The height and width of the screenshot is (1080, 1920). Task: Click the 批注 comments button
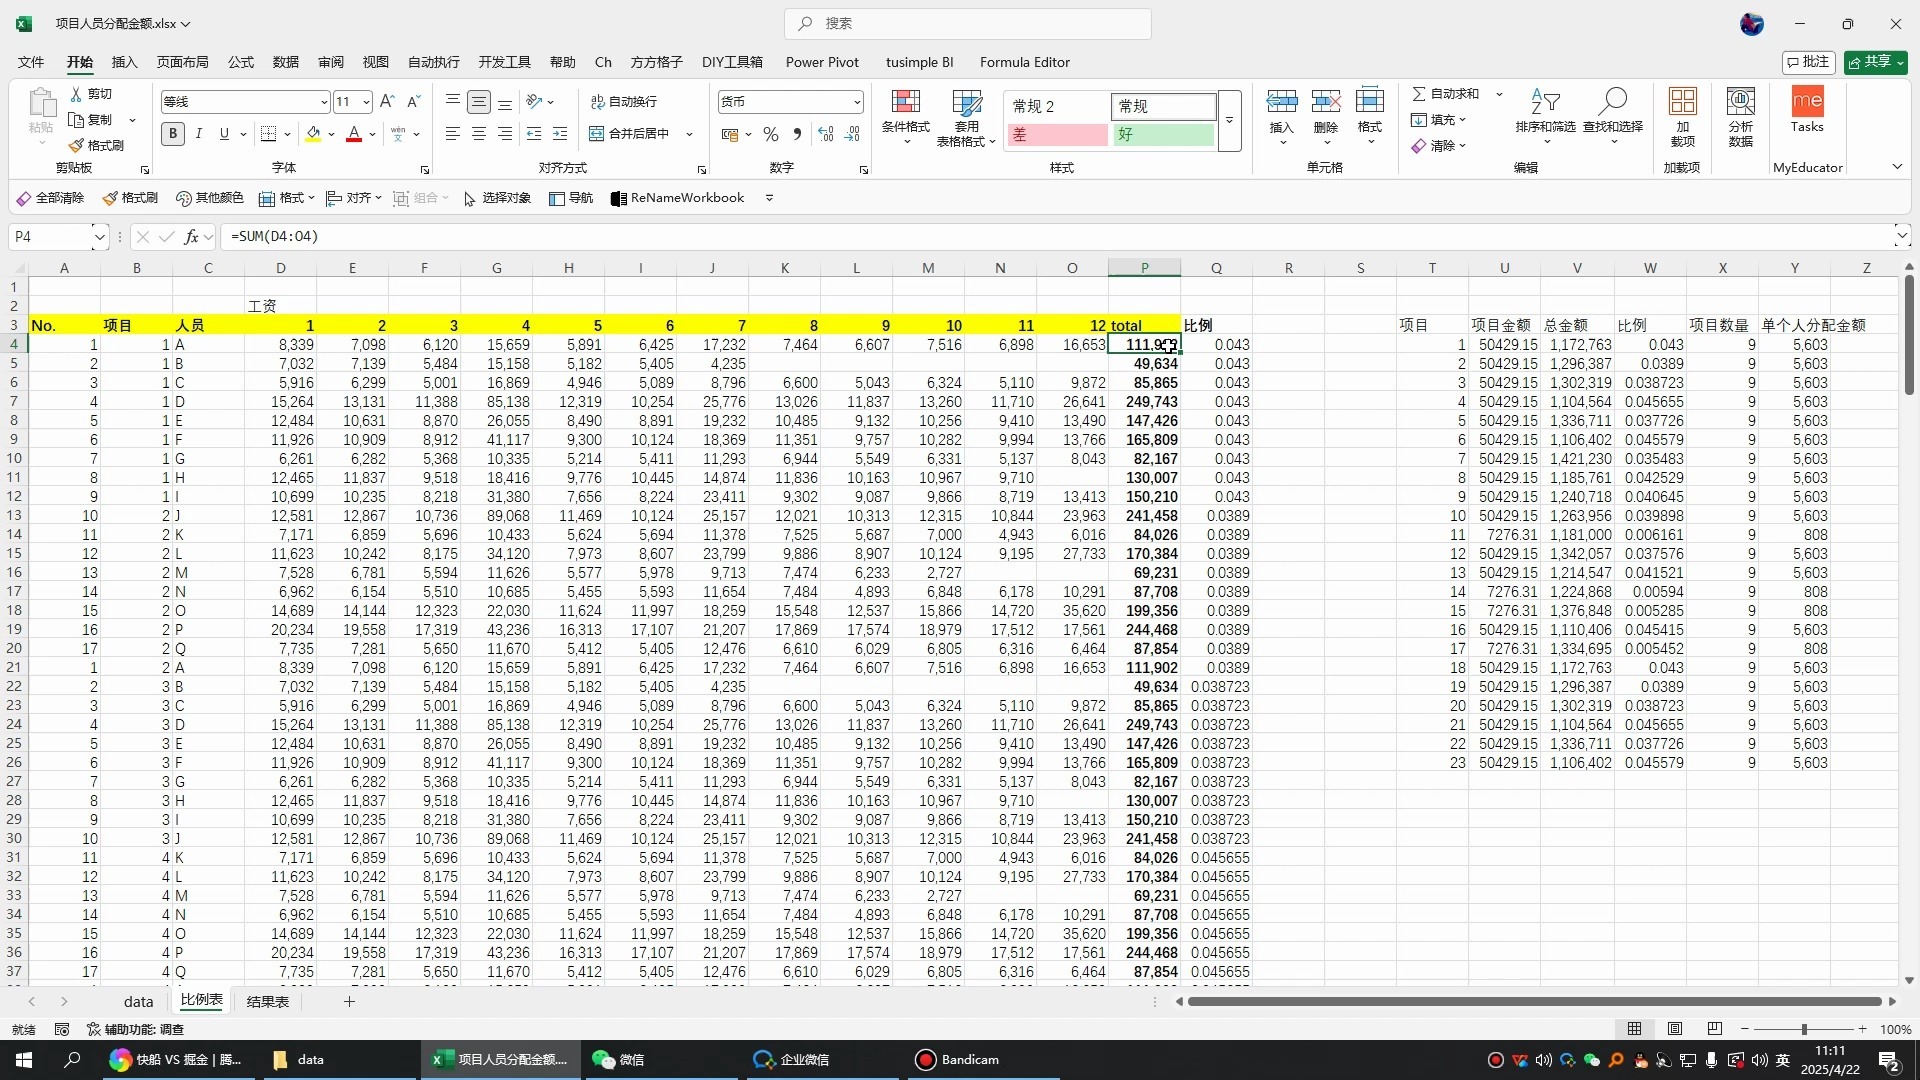click(x=1808, y=62)
